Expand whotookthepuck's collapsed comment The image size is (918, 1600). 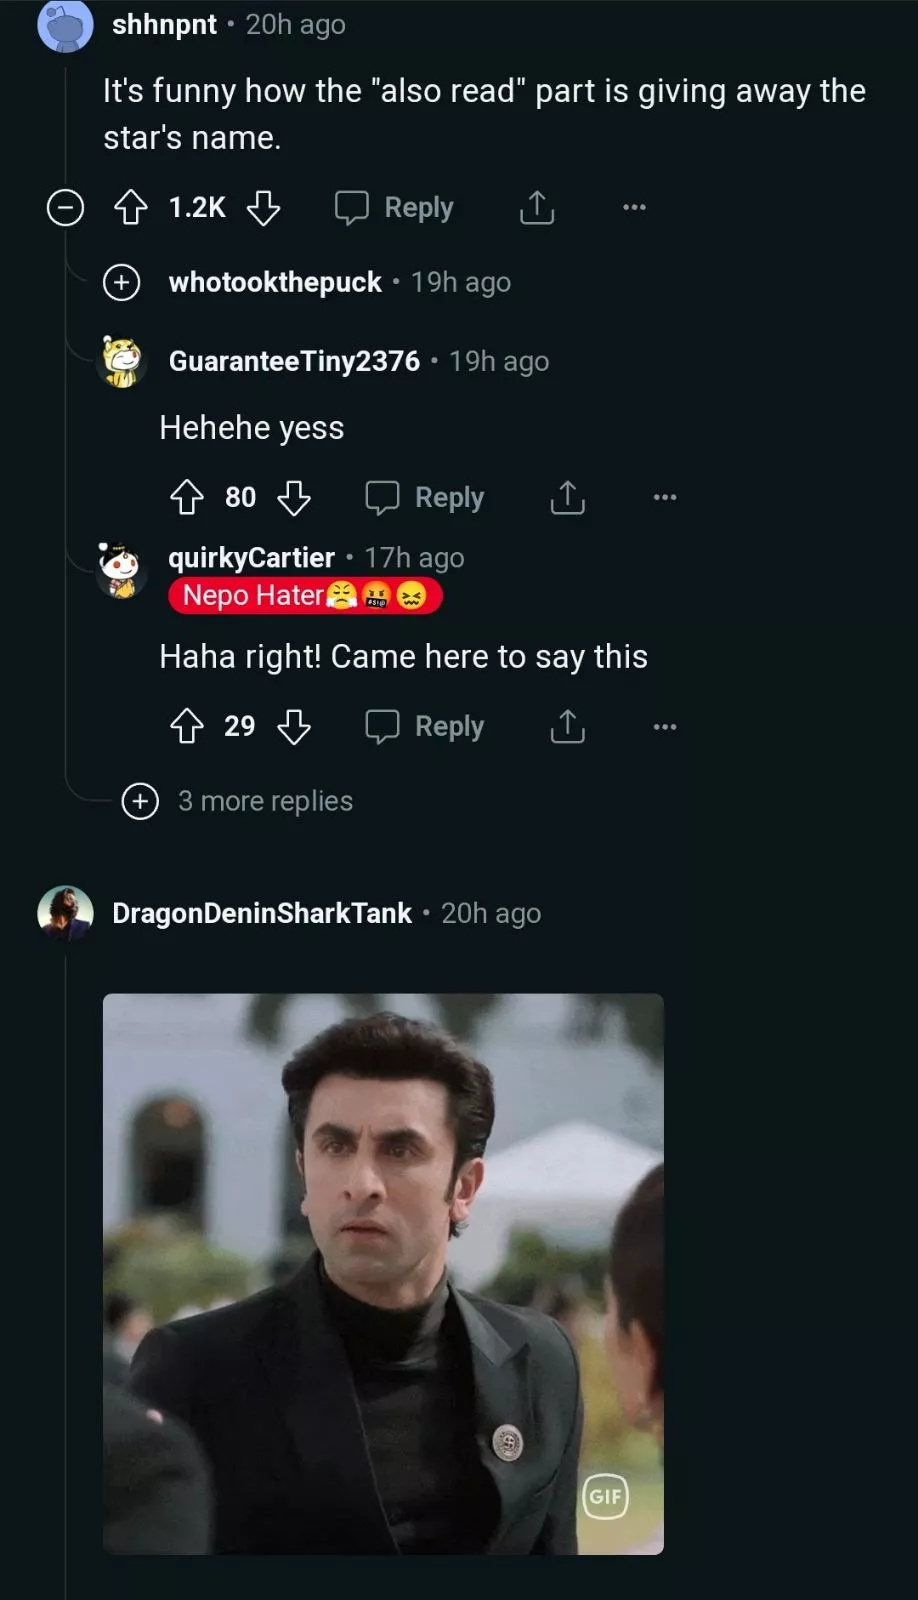click(122, 283)
